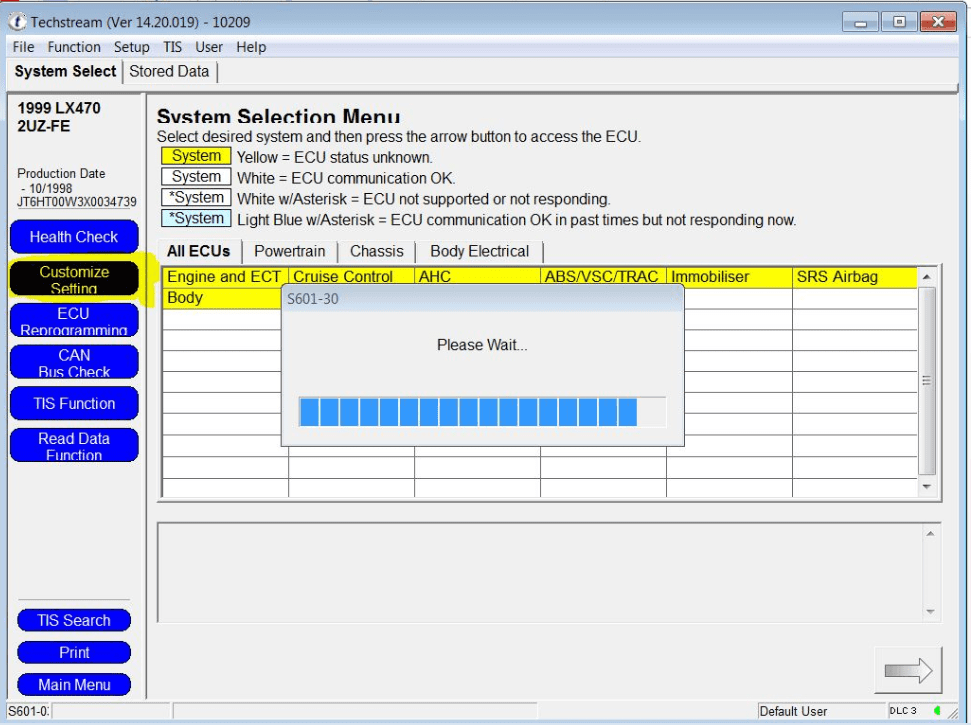Switch to the Stored Data tab
This screenshot has height=725, width=971.
169,72
